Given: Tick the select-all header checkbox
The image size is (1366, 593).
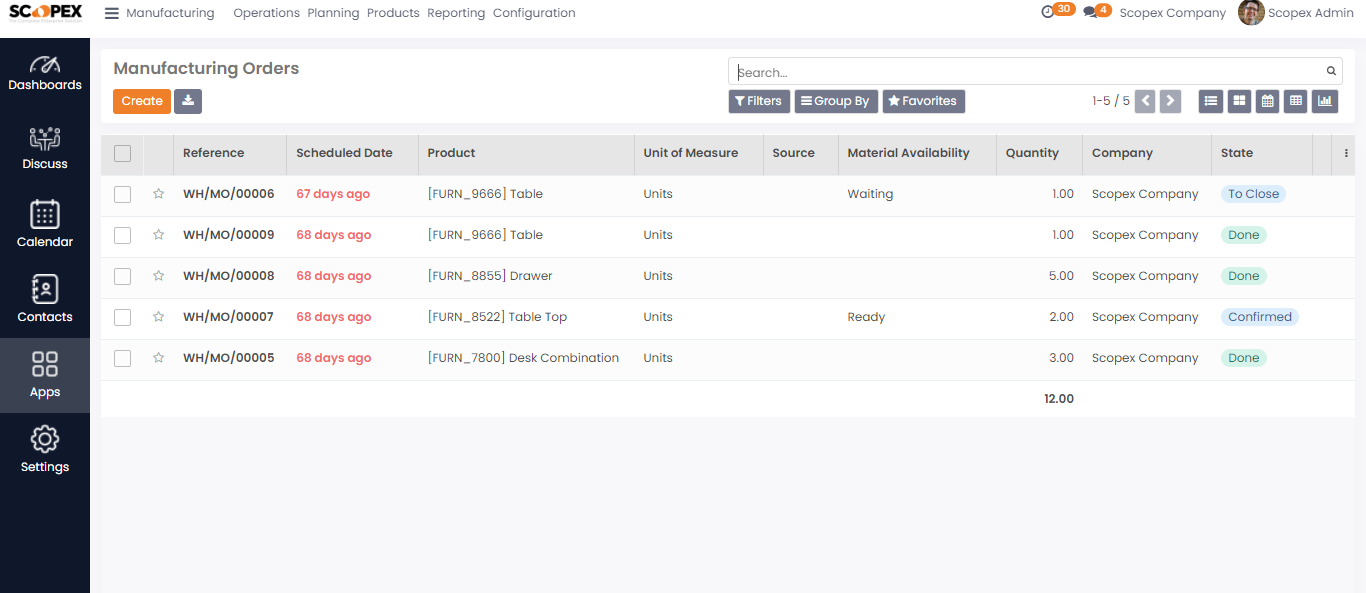Looking at the screenshot, I should pyautogui.click(x=122, y=153).
